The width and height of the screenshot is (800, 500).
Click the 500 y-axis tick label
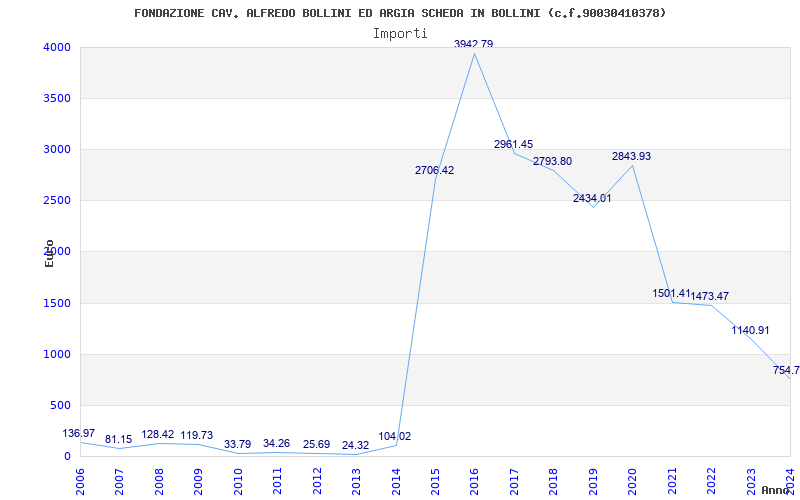[58, 406]
